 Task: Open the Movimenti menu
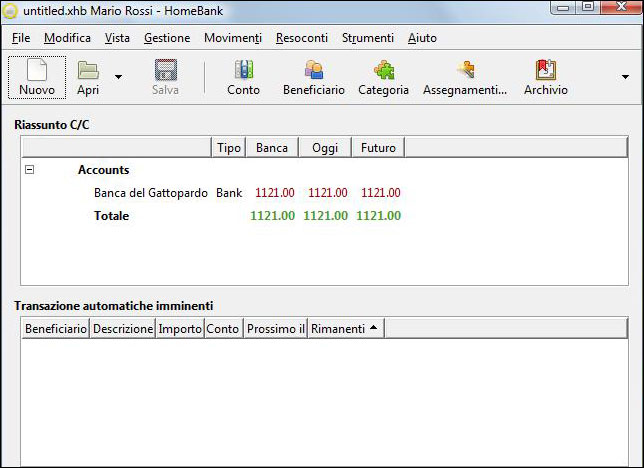(232, 38)
